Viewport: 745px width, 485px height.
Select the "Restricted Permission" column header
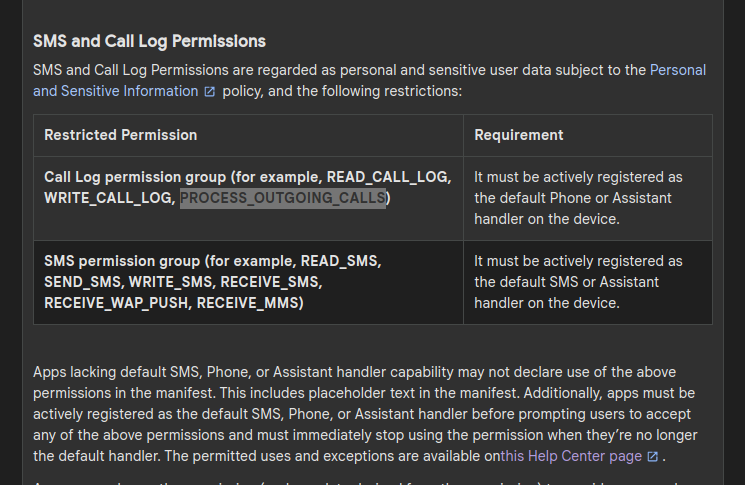[121, 135]
